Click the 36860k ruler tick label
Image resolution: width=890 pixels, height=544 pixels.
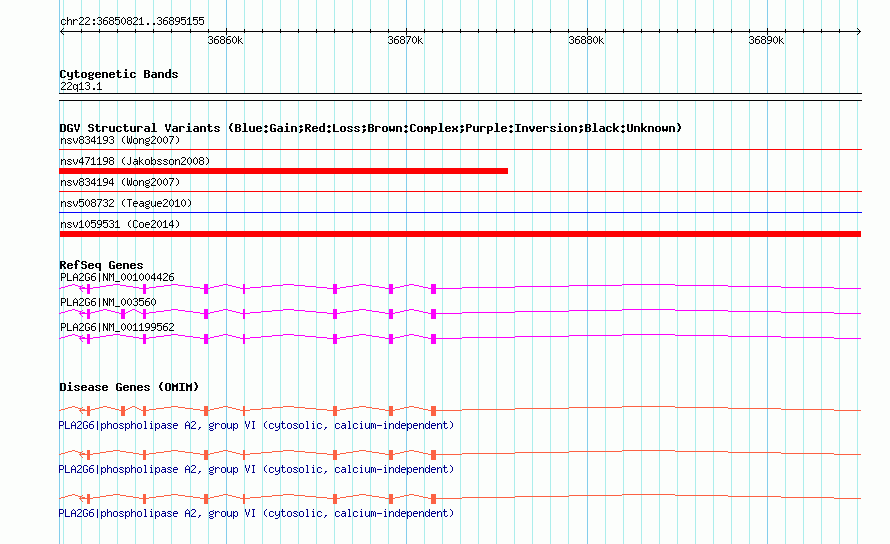(x=225, y=40)
